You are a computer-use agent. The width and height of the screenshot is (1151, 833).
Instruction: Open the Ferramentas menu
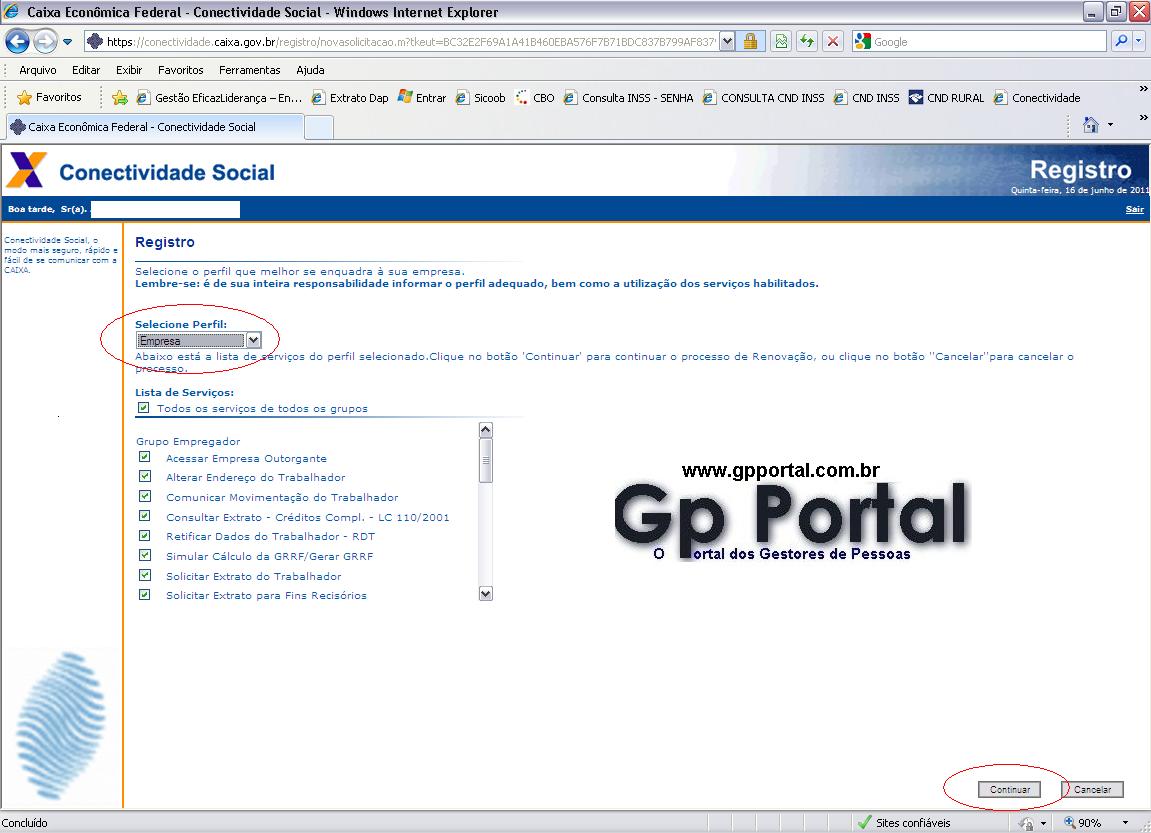coord(249,69)
